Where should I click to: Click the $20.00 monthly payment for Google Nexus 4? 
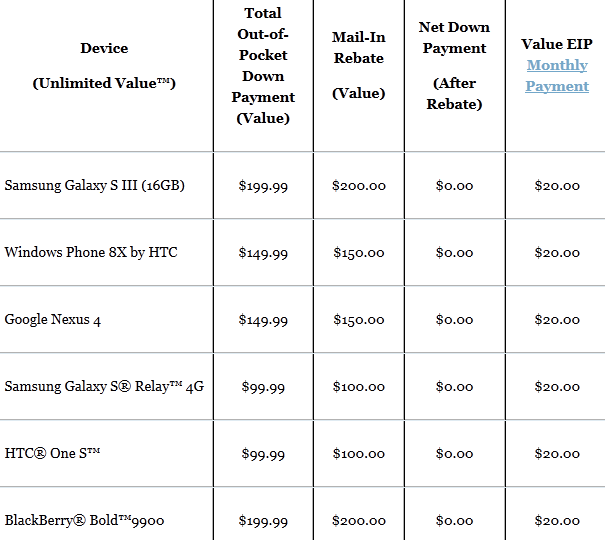557,320
